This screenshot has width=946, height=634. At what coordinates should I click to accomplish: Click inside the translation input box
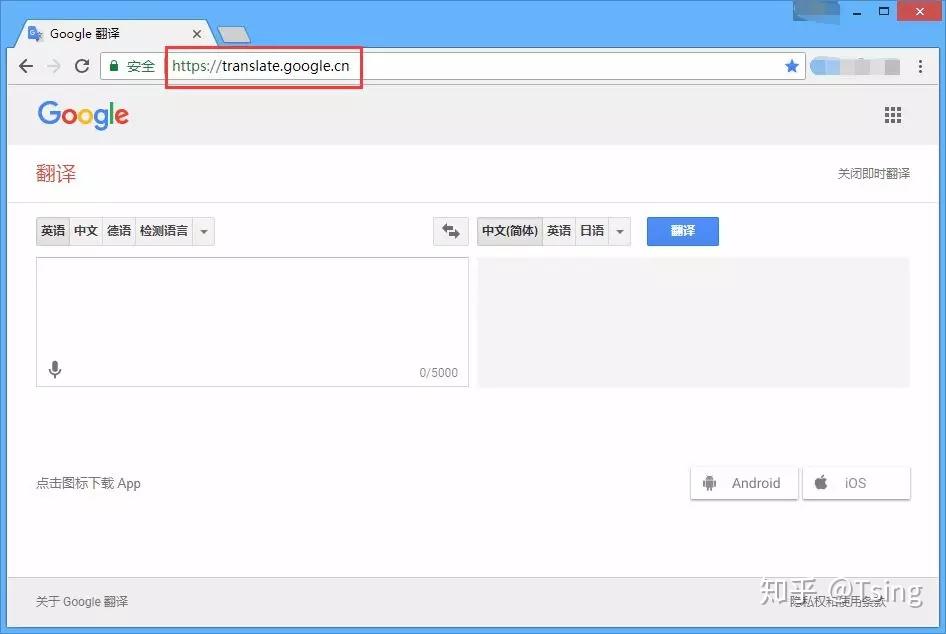click(x=250, y=310)
